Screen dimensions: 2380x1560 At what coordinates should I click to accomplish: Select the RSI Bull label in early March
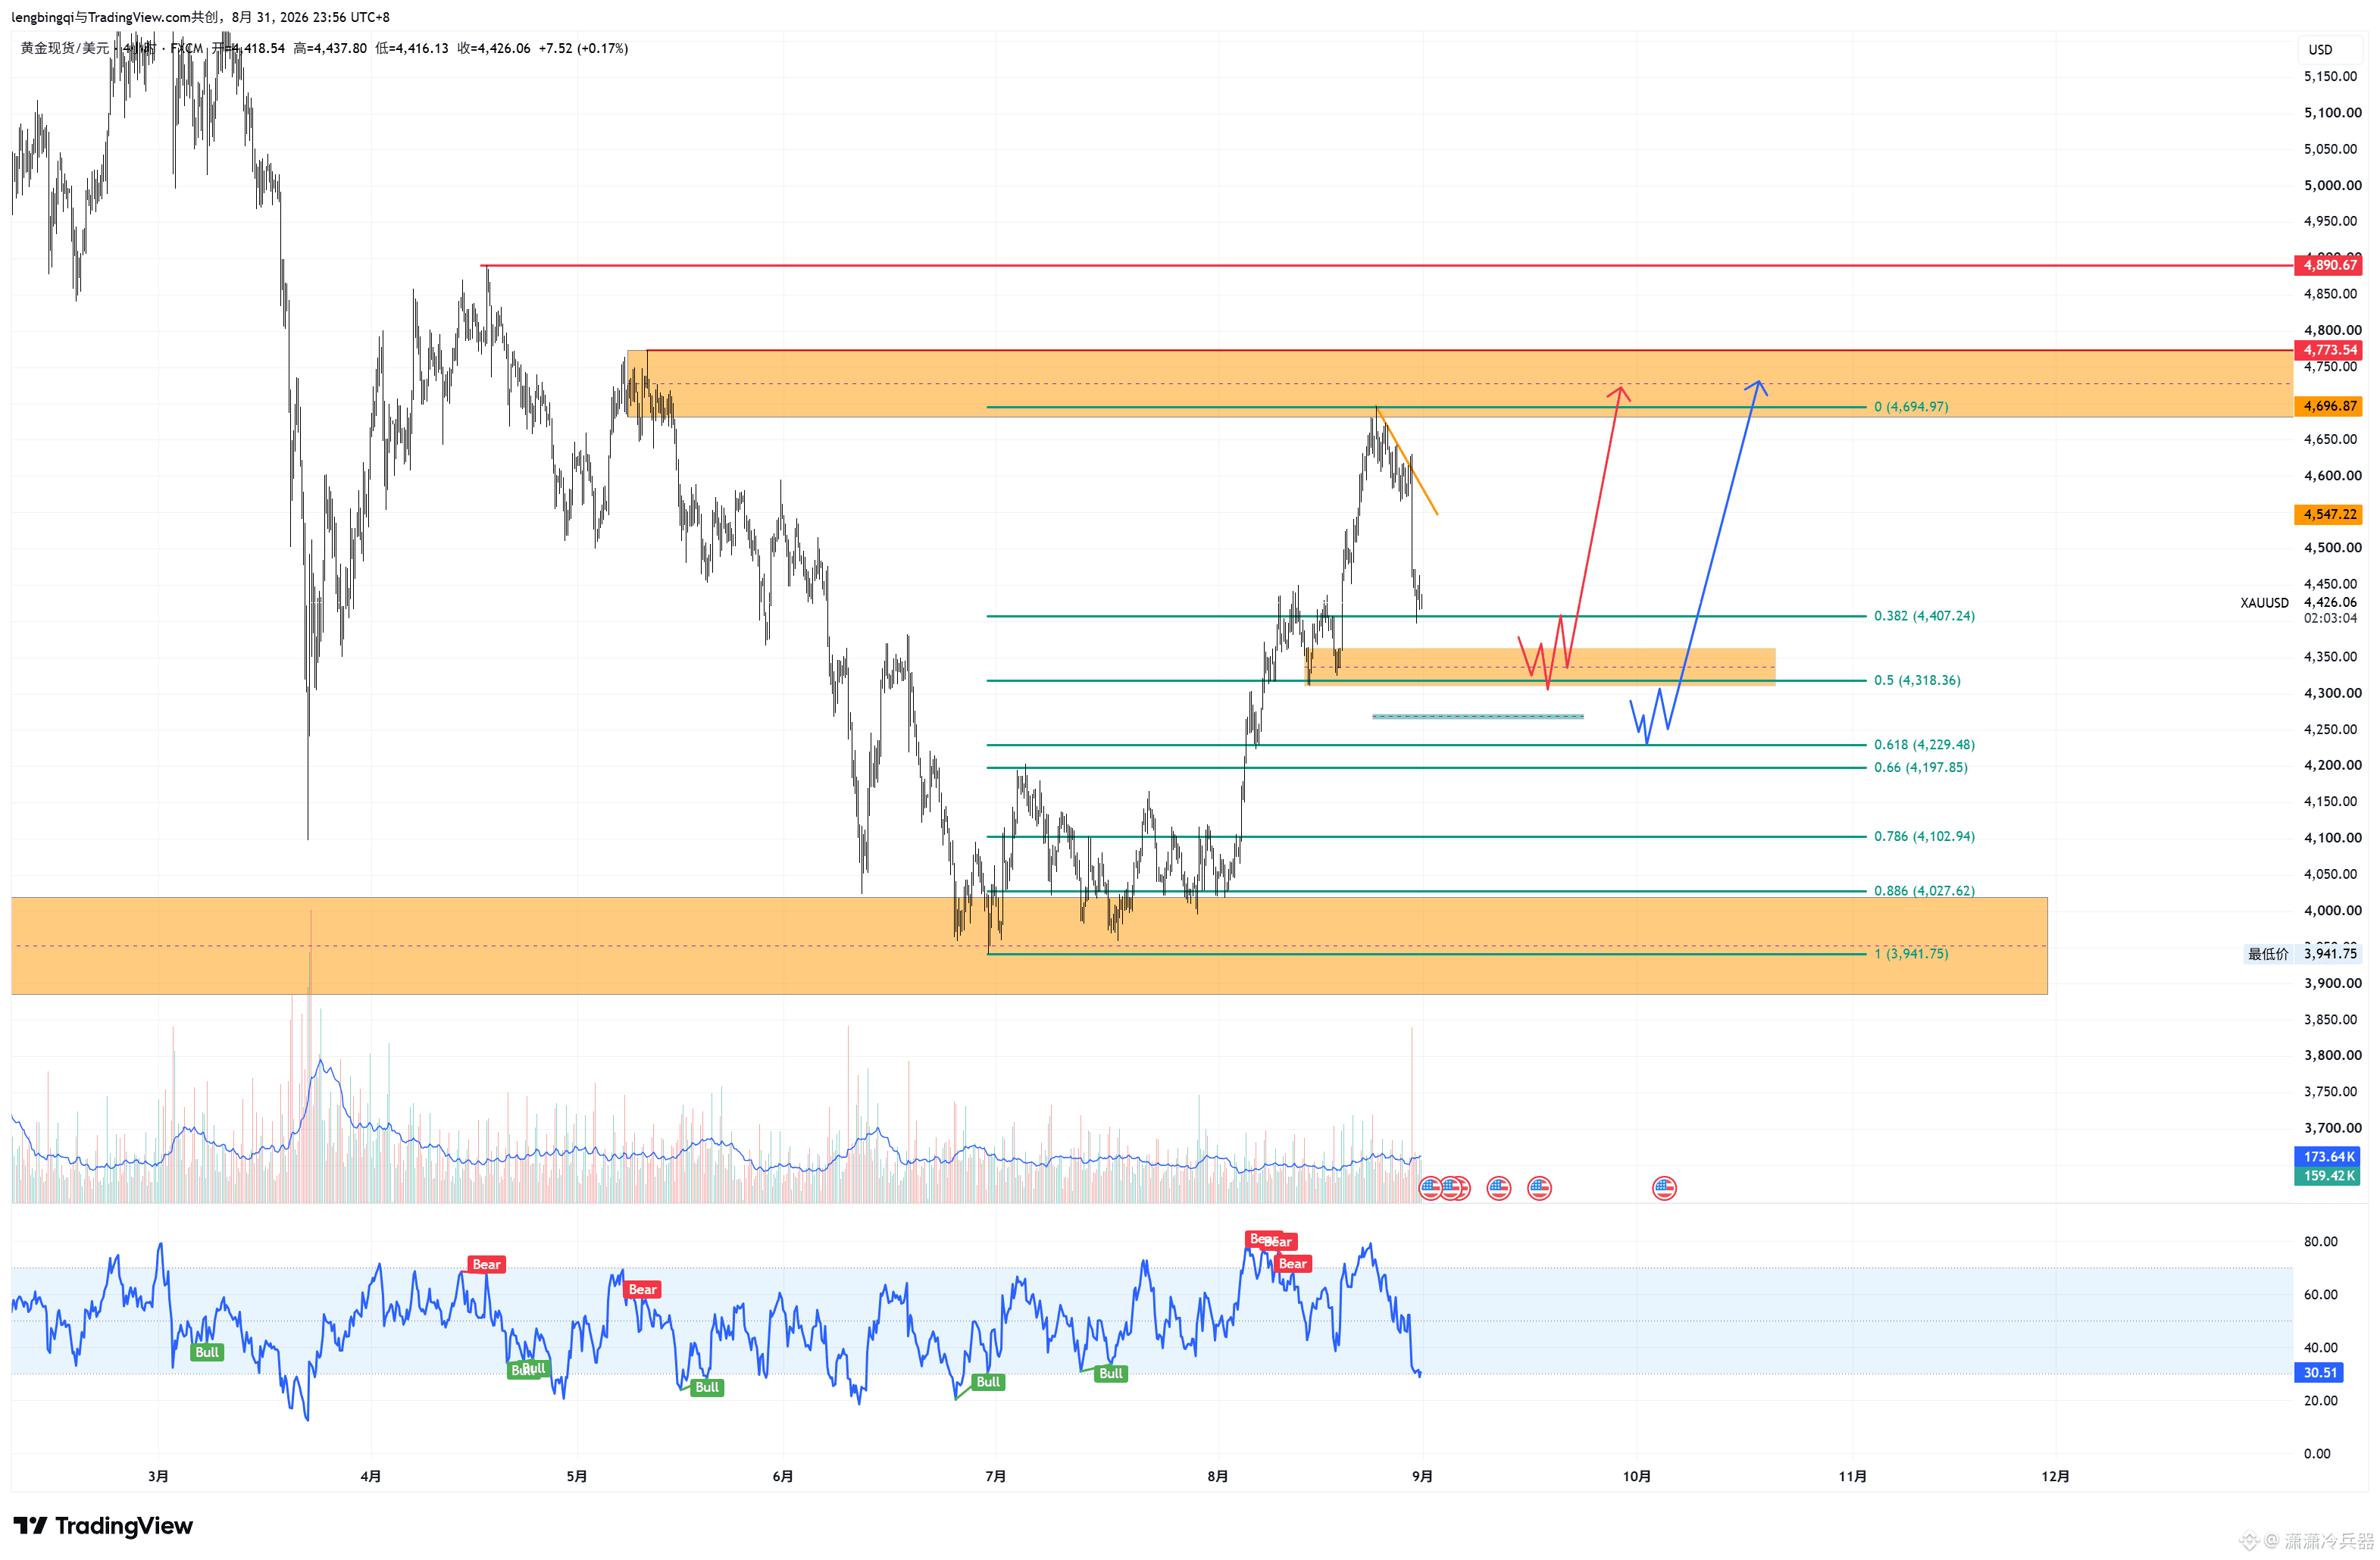coord(207,1352)
